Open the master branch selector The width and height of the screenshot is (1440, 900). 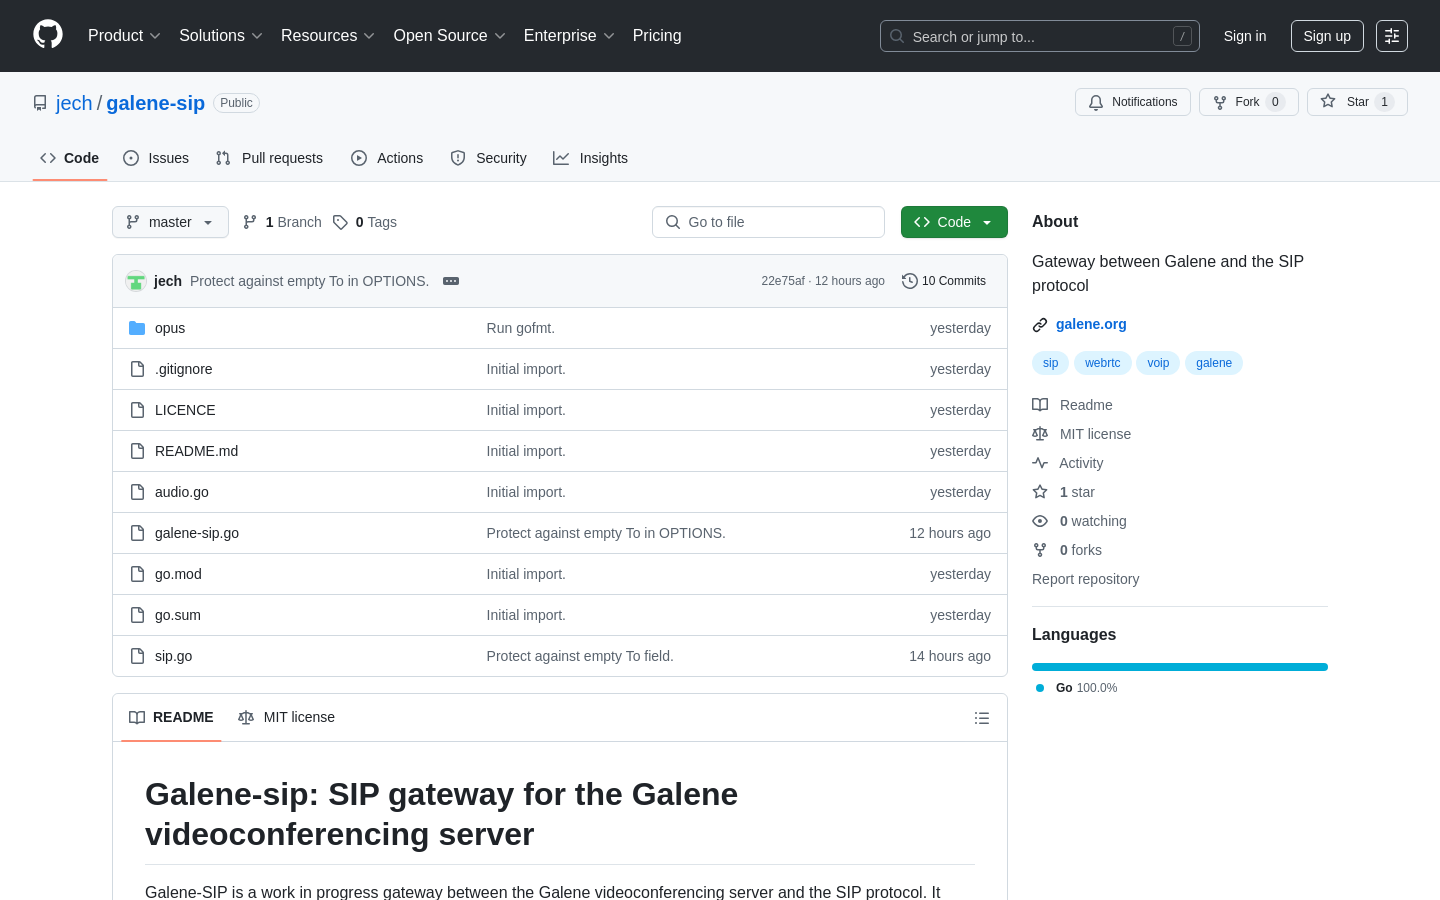click(x=170, y=222)
